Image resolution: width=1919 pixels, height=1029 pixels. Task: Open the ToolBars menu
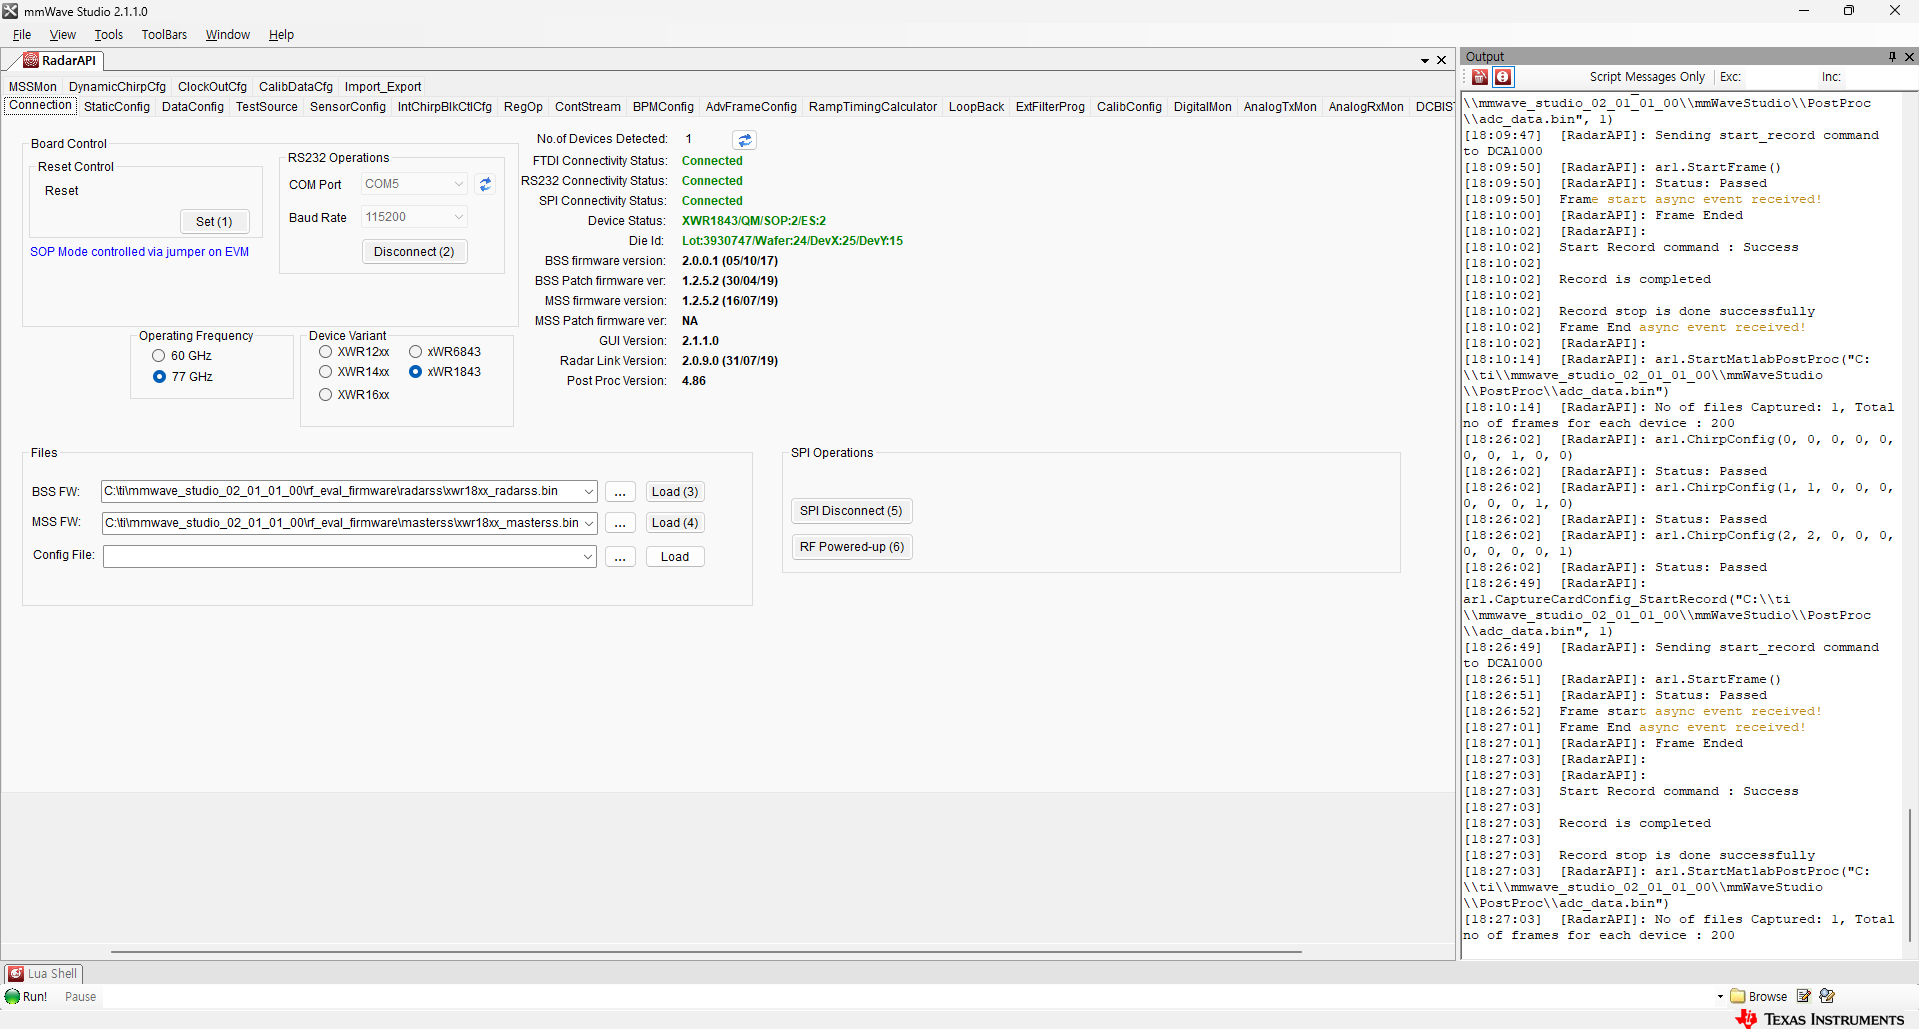pos(164,35)
